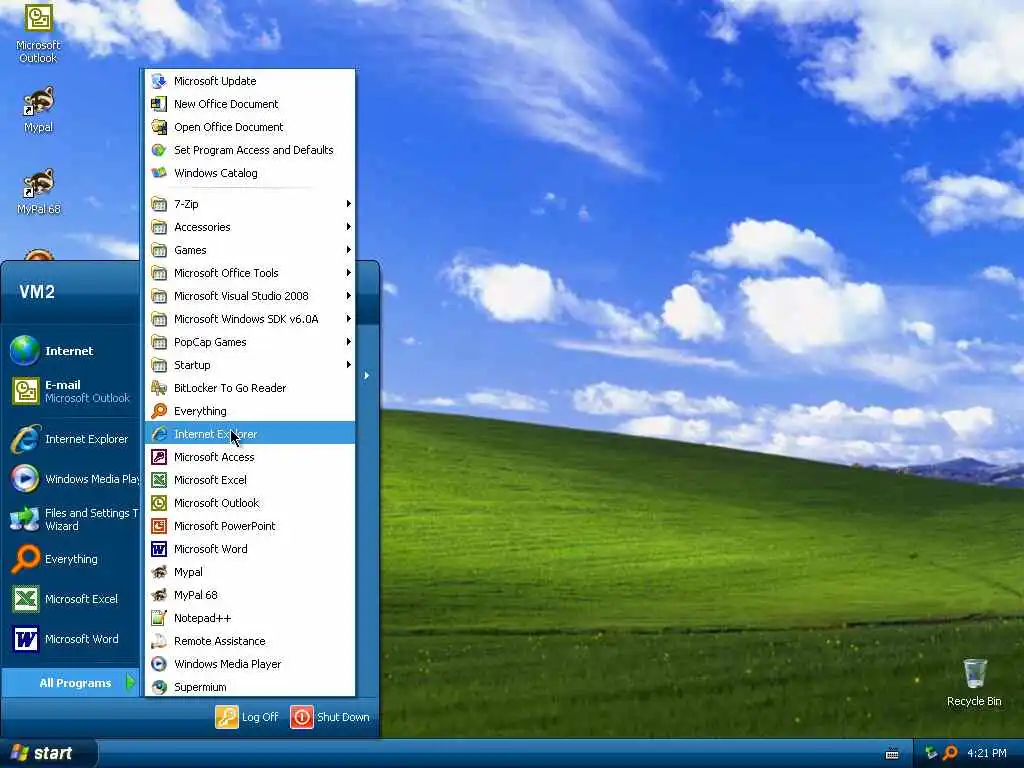Open E-mail Microsoft Outlook pinned icon
The width and height of the screenshot is (1024, 768).
click(x=25, y=391)
